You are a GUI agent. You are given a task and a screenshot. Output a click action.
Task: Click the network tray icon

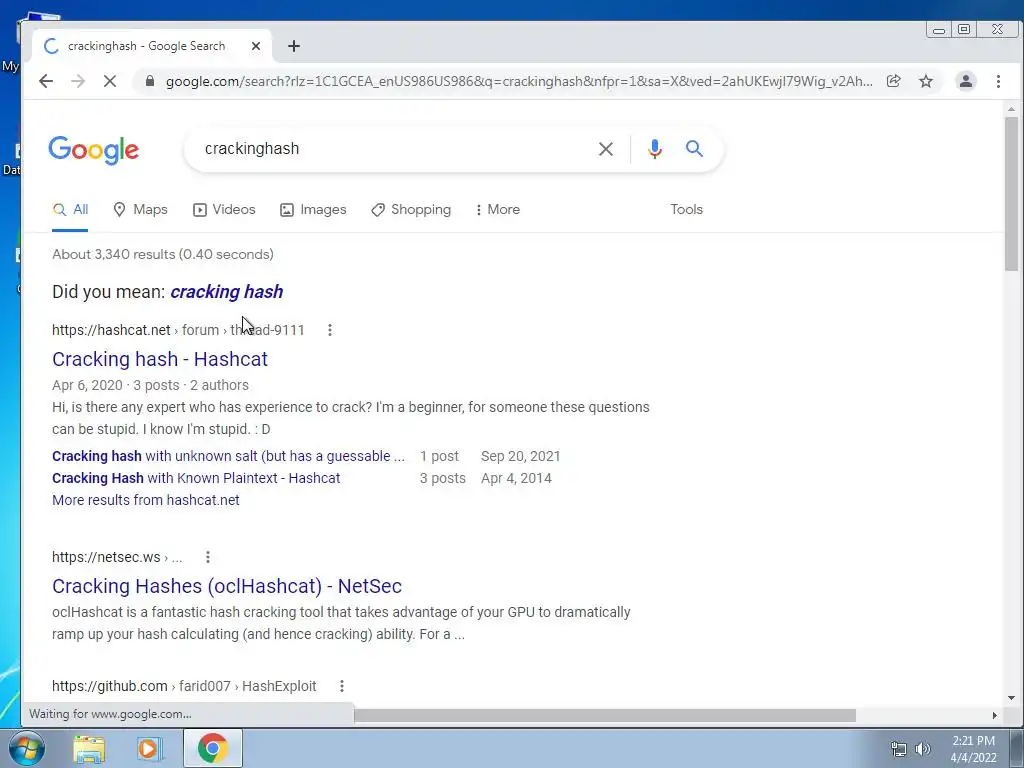[x=899, y=749]
